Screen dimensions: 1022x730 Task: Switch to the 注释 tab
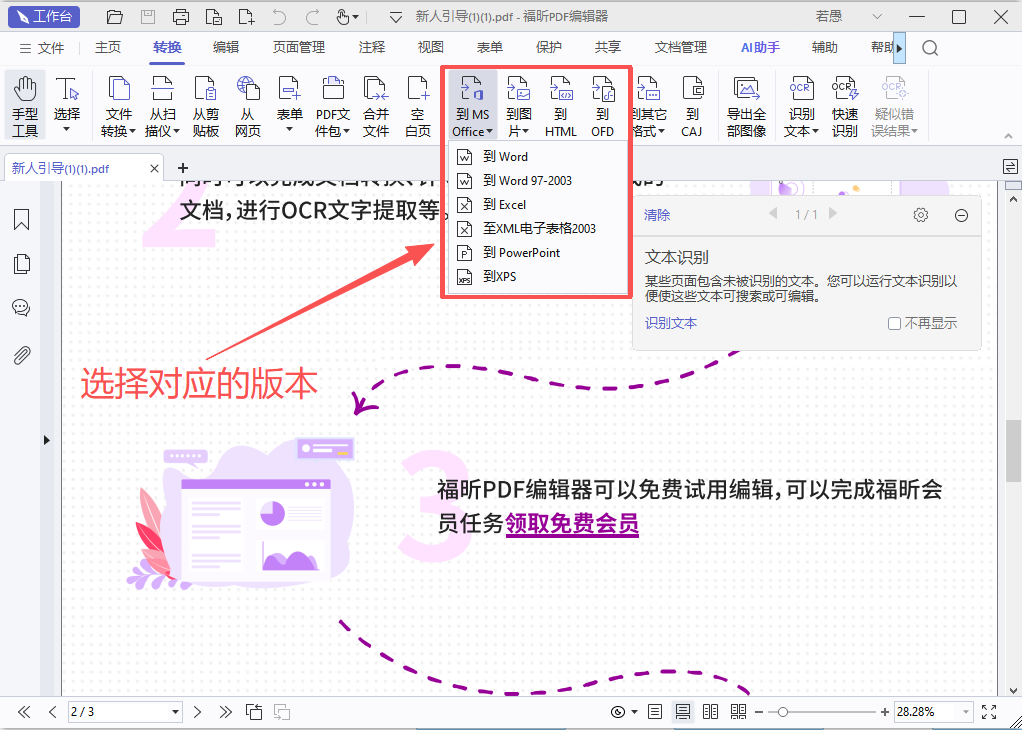pos(372,47)
